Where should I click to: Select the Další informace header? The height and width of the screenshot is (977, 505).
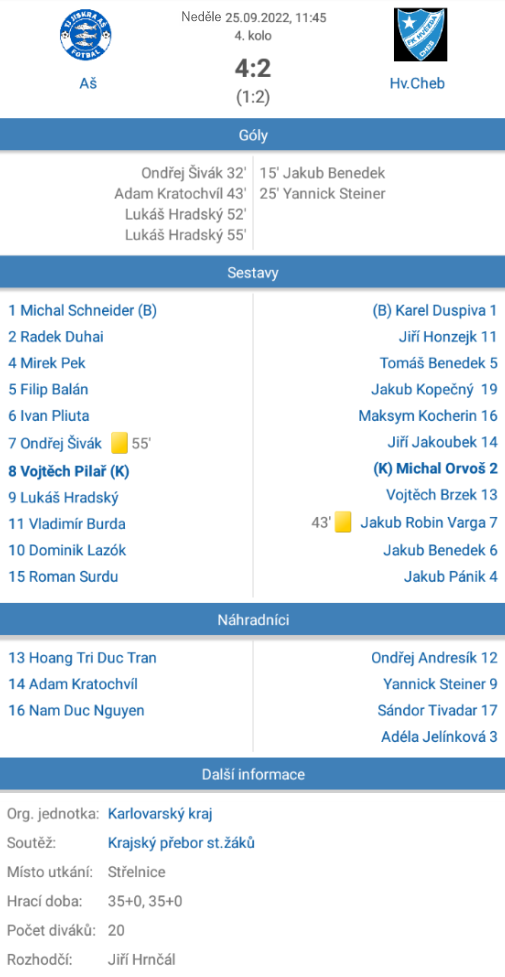click(252, 774)
